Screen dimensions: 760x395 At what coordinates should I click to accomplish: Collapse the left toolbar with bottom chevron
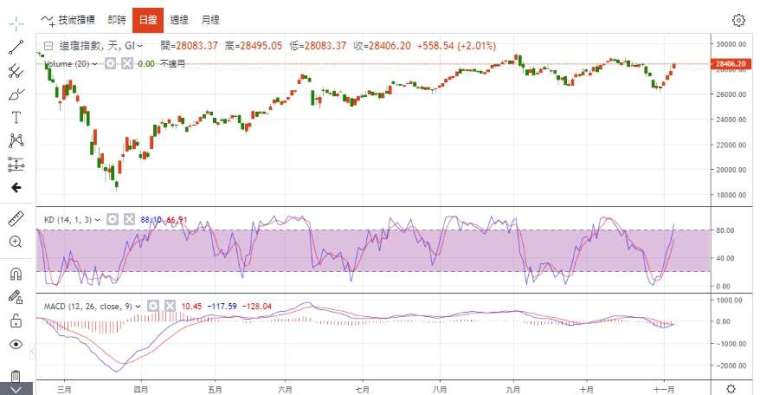coord(16,390)
